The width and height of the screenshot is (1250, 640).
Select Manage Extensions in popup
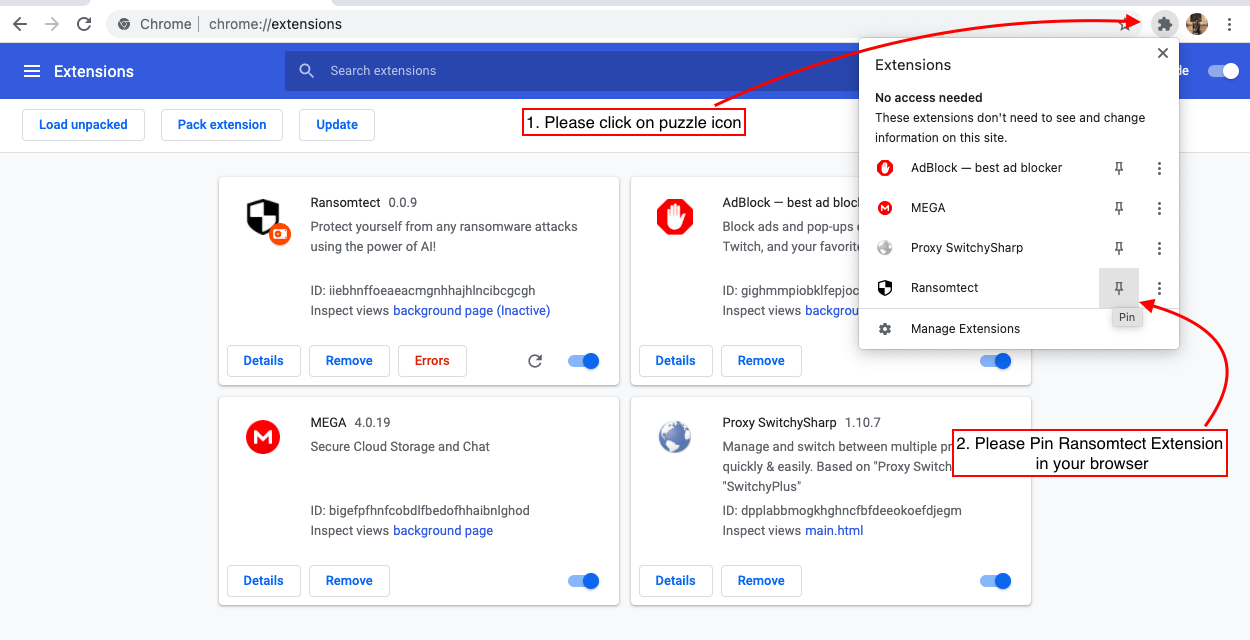965,329
